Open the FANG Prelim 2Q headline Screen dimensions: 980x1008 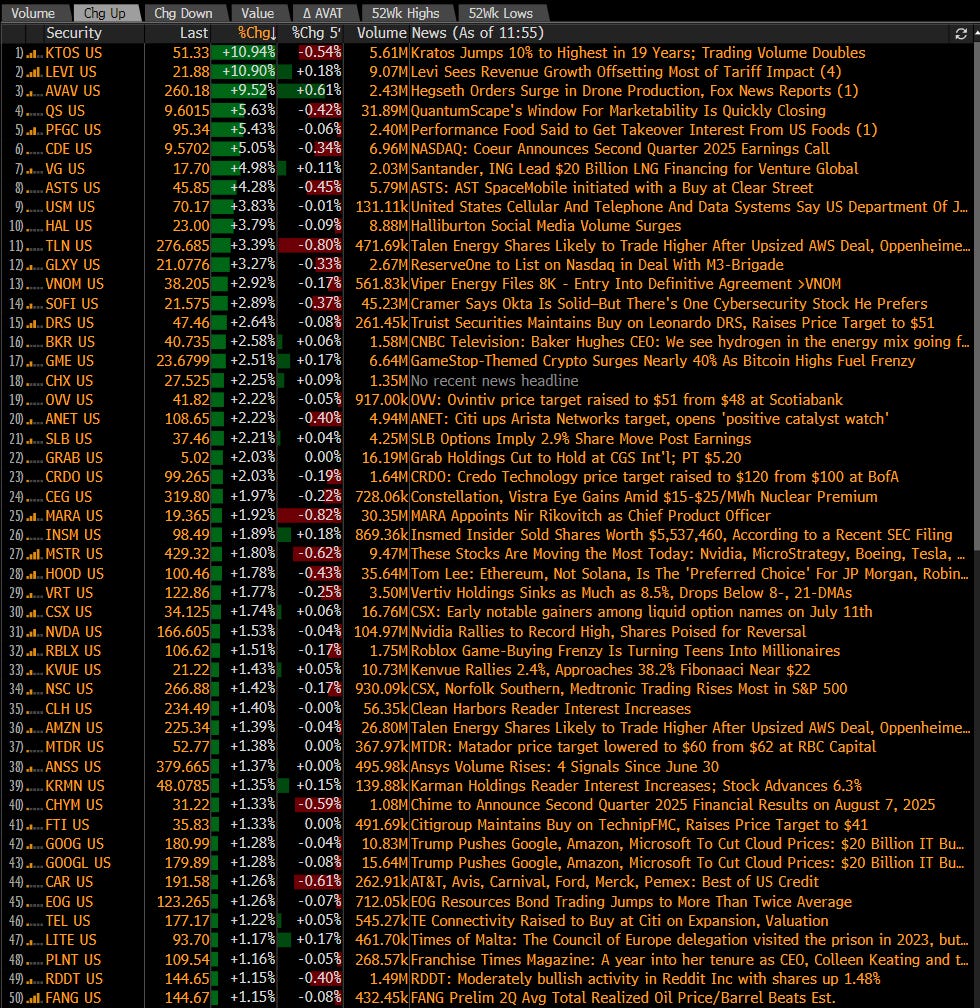click(621, 998)
